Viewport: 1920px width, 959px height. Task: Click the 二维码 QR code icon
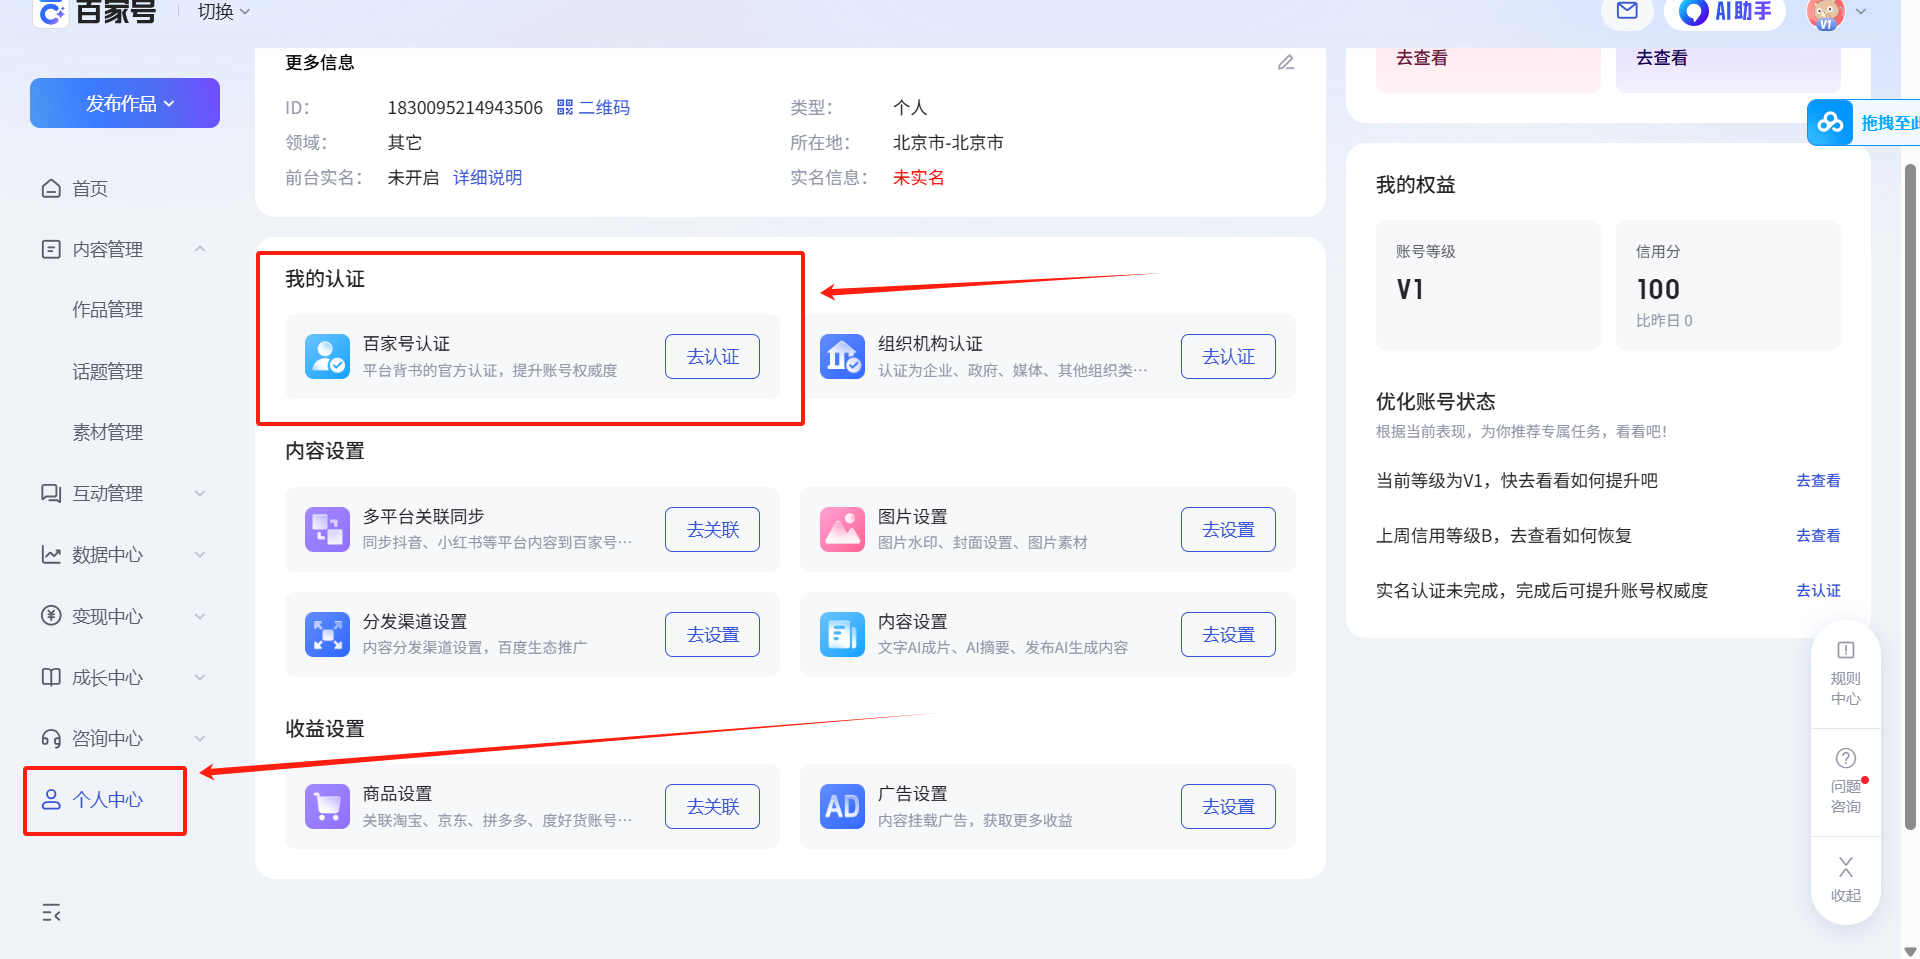(565, 107)
